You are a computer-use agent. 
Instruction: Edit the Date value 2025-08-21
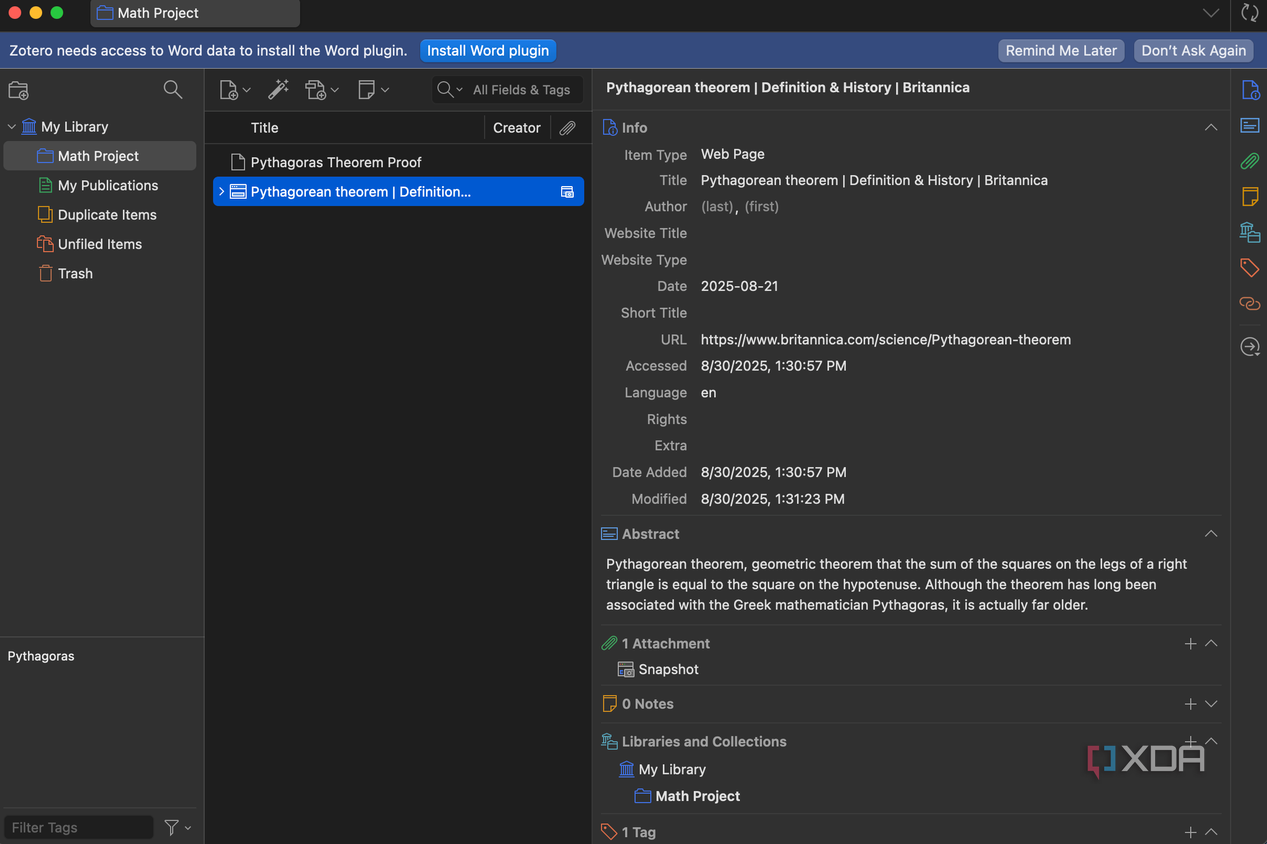pyautogui.click(x=740, y=286)
